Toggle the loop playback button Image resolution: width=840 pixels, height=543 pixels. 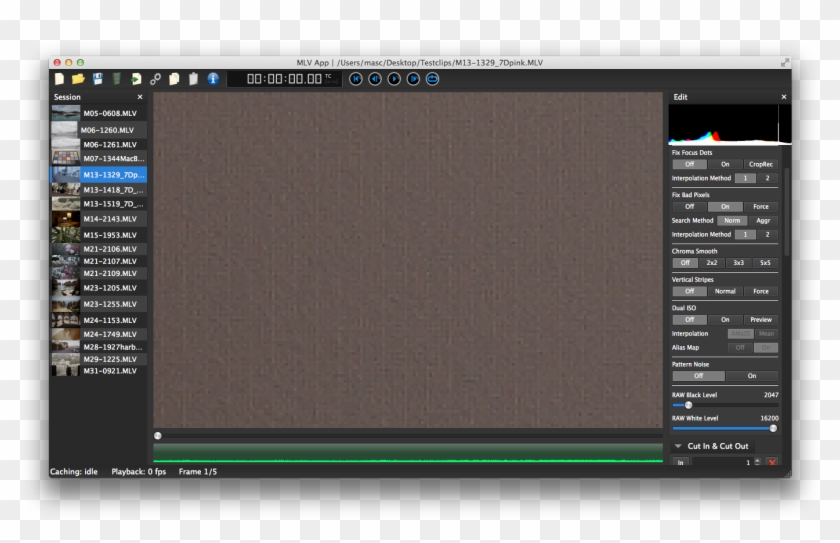432,78
